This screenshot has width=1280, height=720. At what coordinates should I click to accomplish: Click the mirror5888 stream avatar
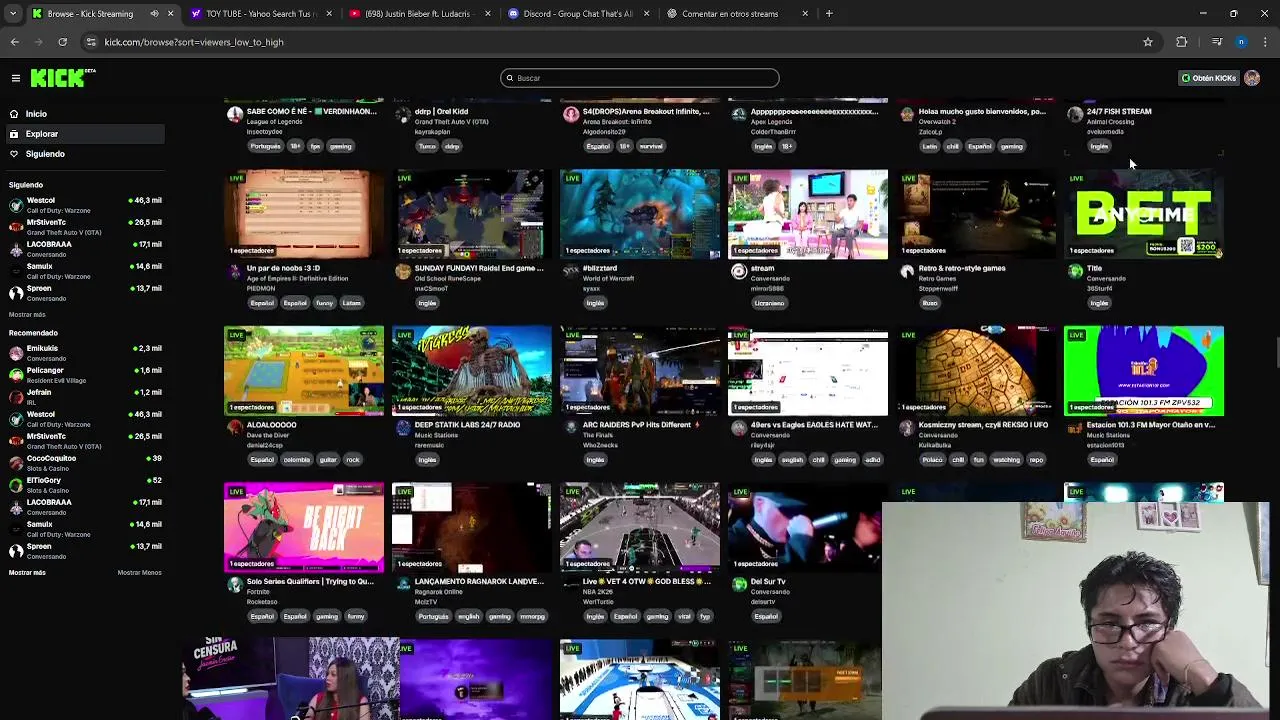(739, 271)
